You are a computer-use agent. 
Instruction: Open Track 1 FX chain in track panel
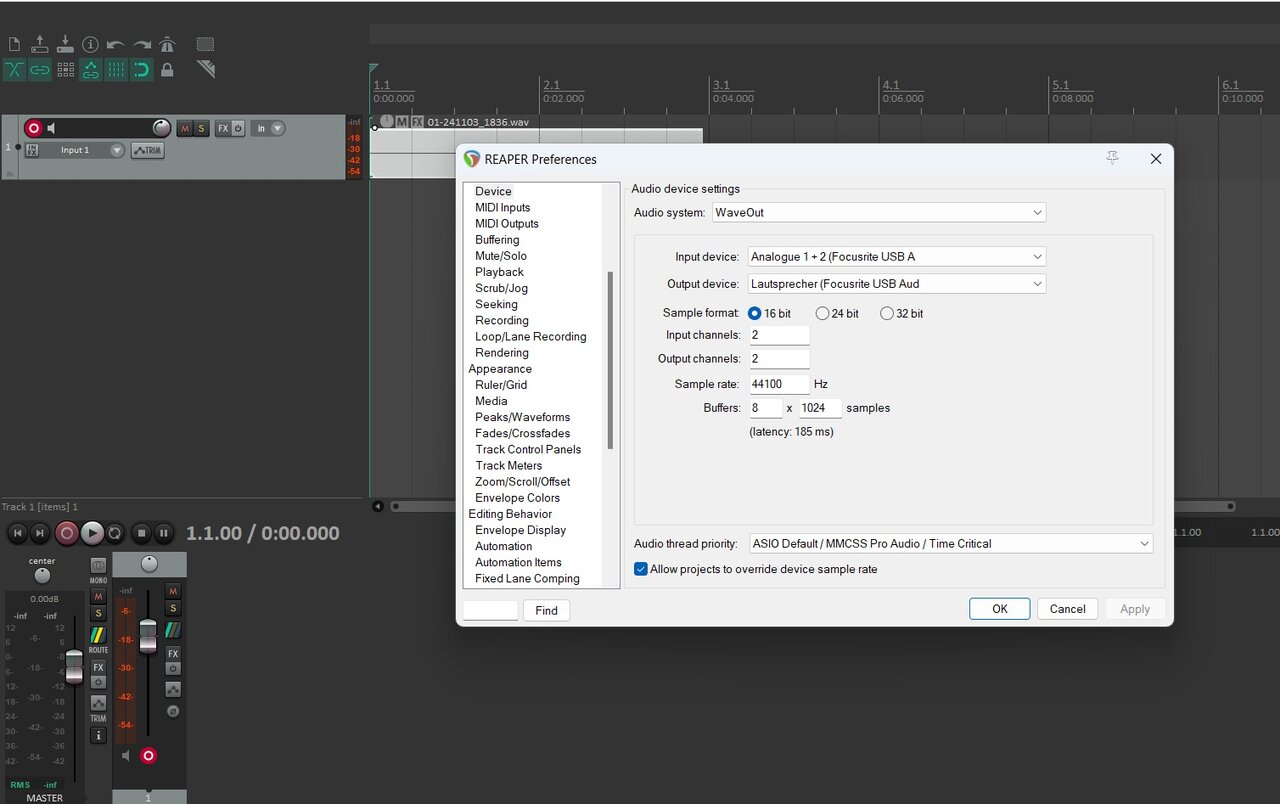pyautogui.click(x=223, y=128)
